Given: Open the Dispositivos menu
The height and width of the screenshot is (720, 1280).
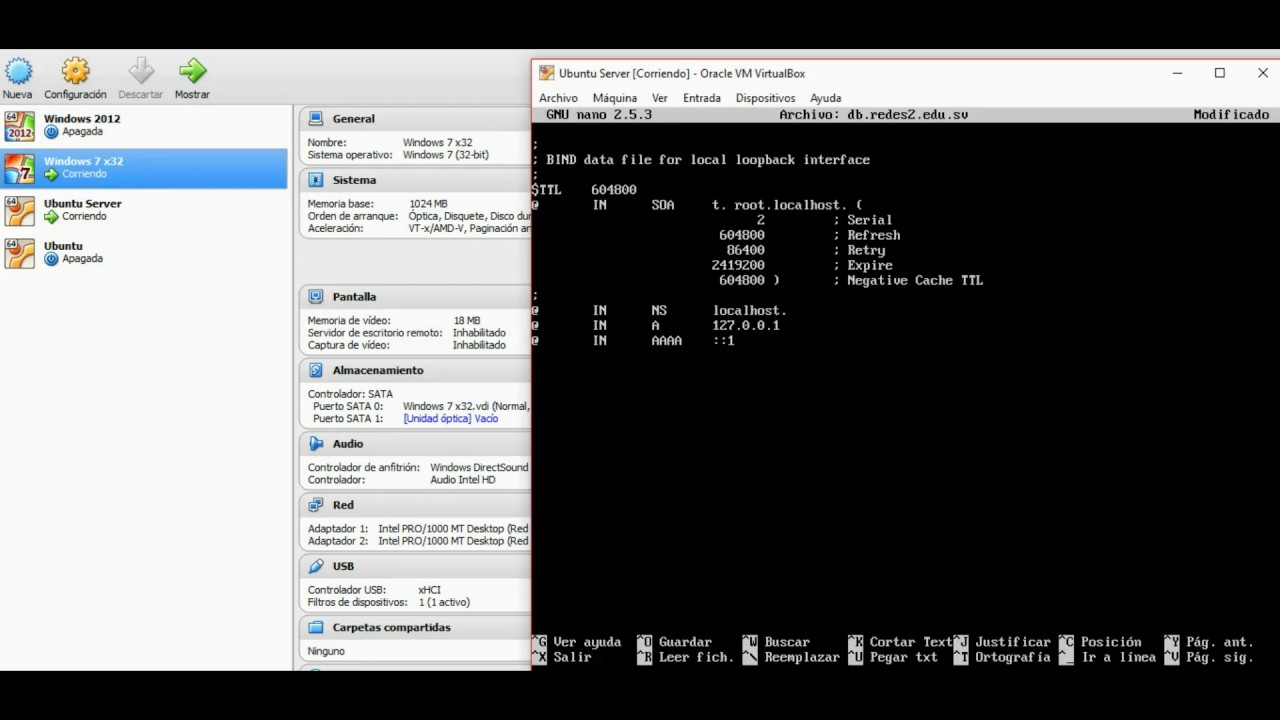Looking at the screenshot, I should pos(765,98).
